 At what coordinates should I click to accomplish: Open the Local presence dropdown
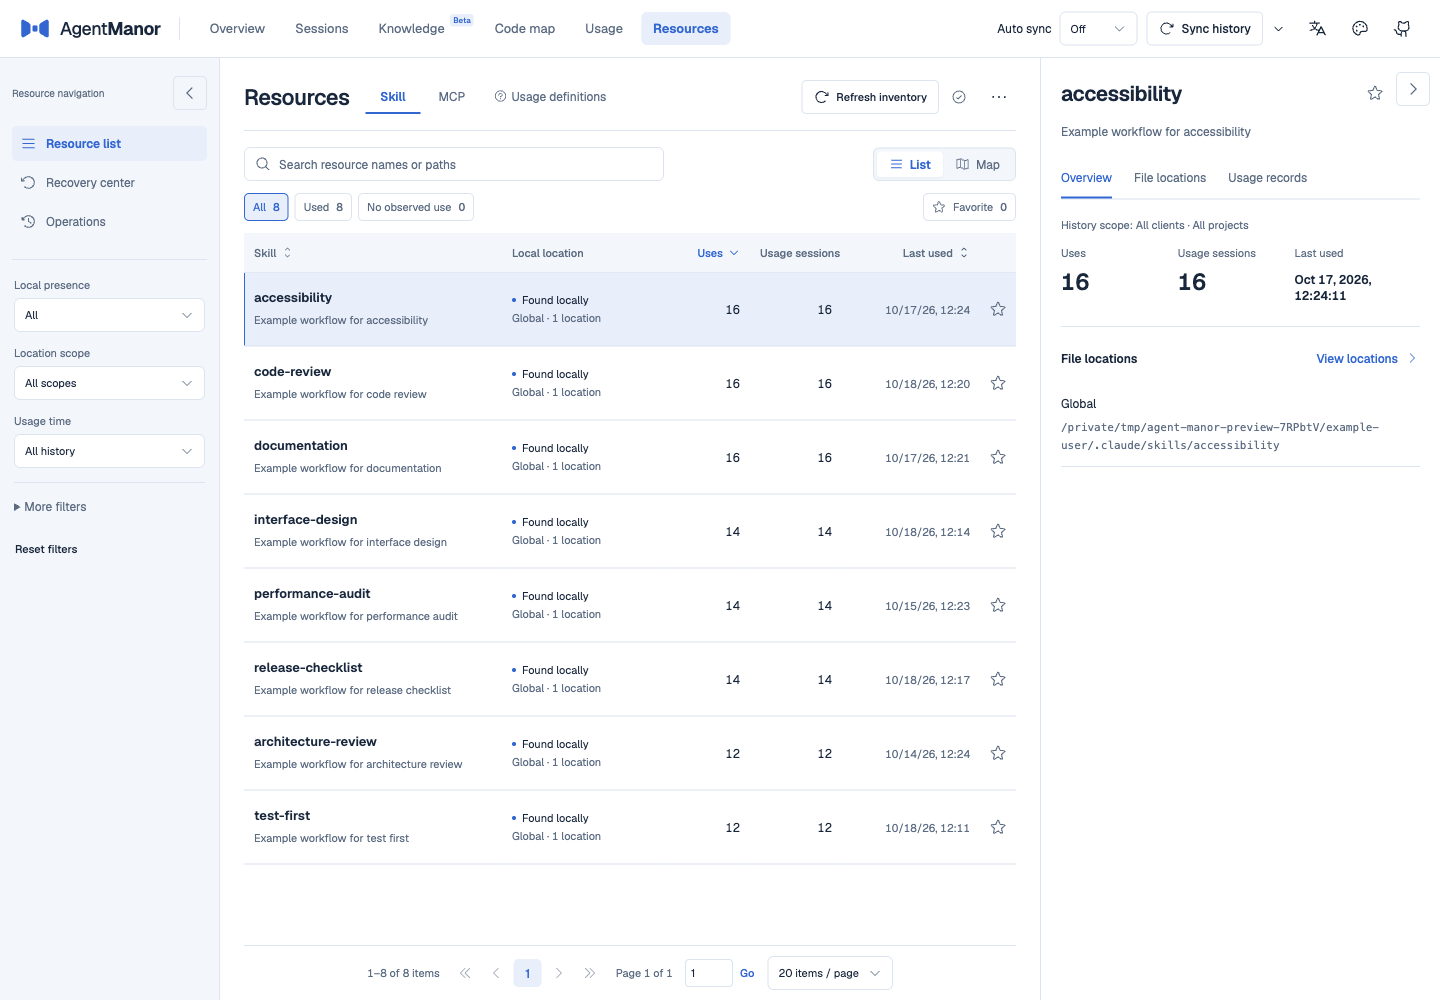(x=109, y=315)
